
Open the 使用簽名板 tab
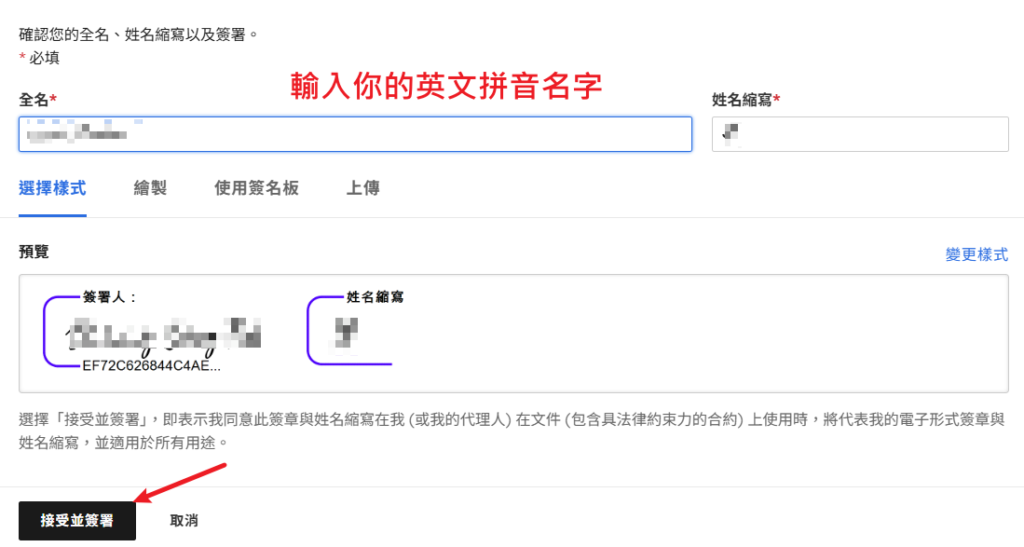click(256, 188)
